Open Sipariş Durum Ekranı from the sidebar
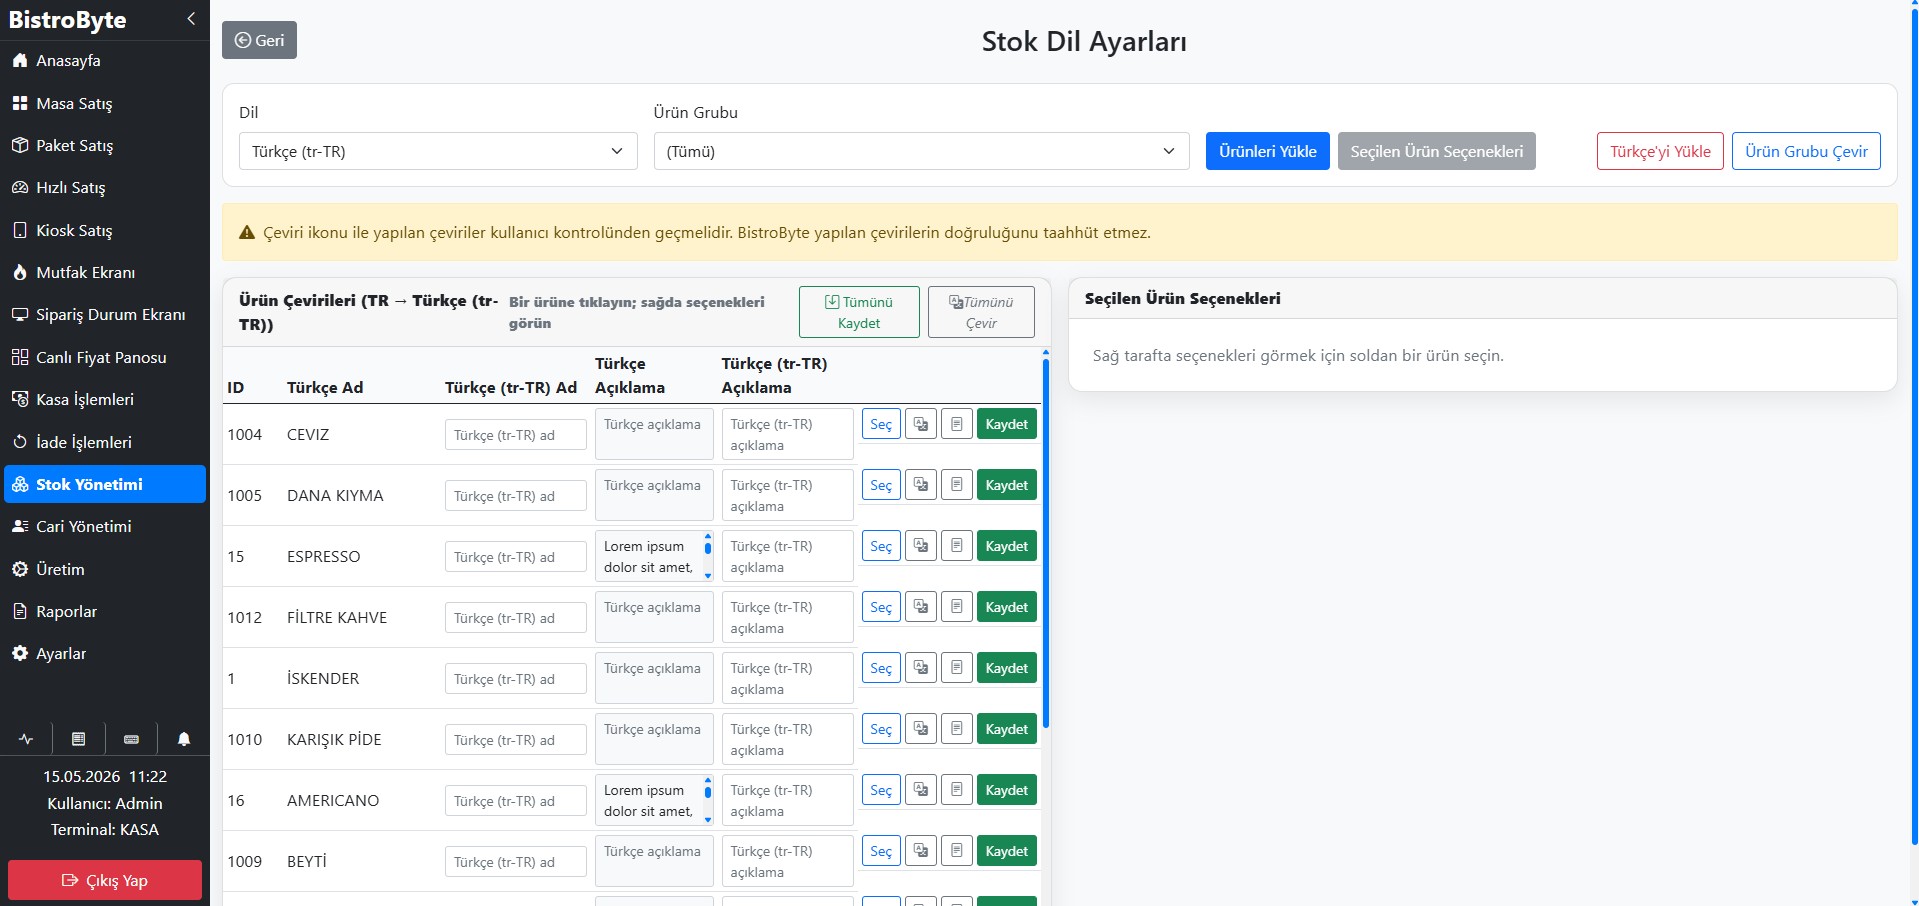The image size is (1919, 906). click(x=105, y=315)
